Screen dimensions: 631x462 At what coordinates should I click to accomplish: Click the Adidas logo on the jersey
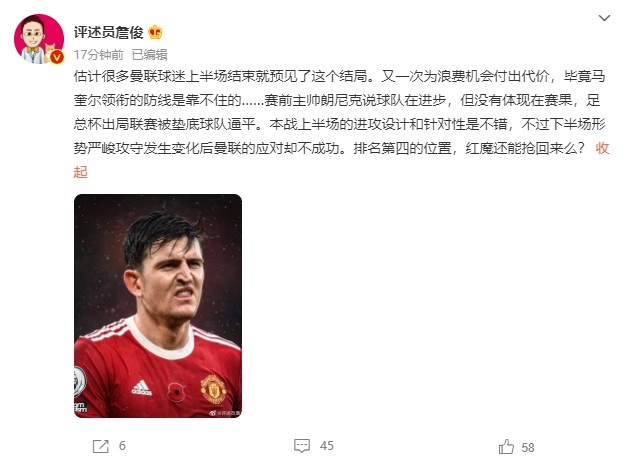click(x=141, y=387)
